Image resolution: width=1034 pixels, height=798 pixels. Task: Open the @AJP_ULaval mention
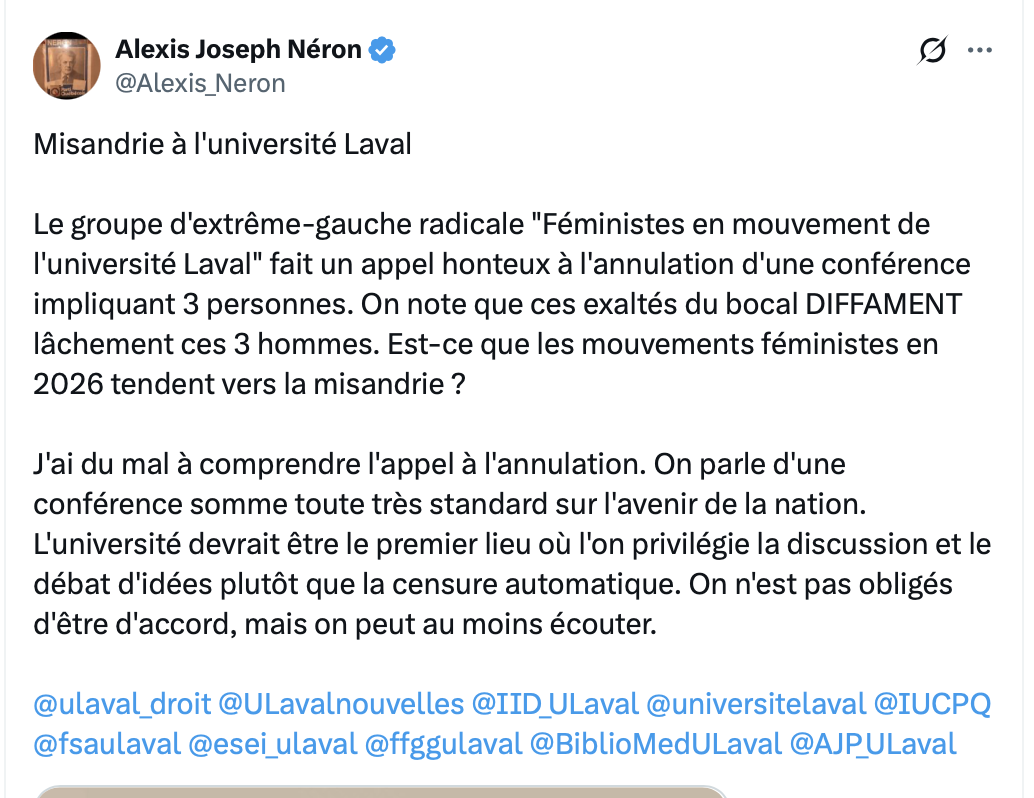point(873,743)
